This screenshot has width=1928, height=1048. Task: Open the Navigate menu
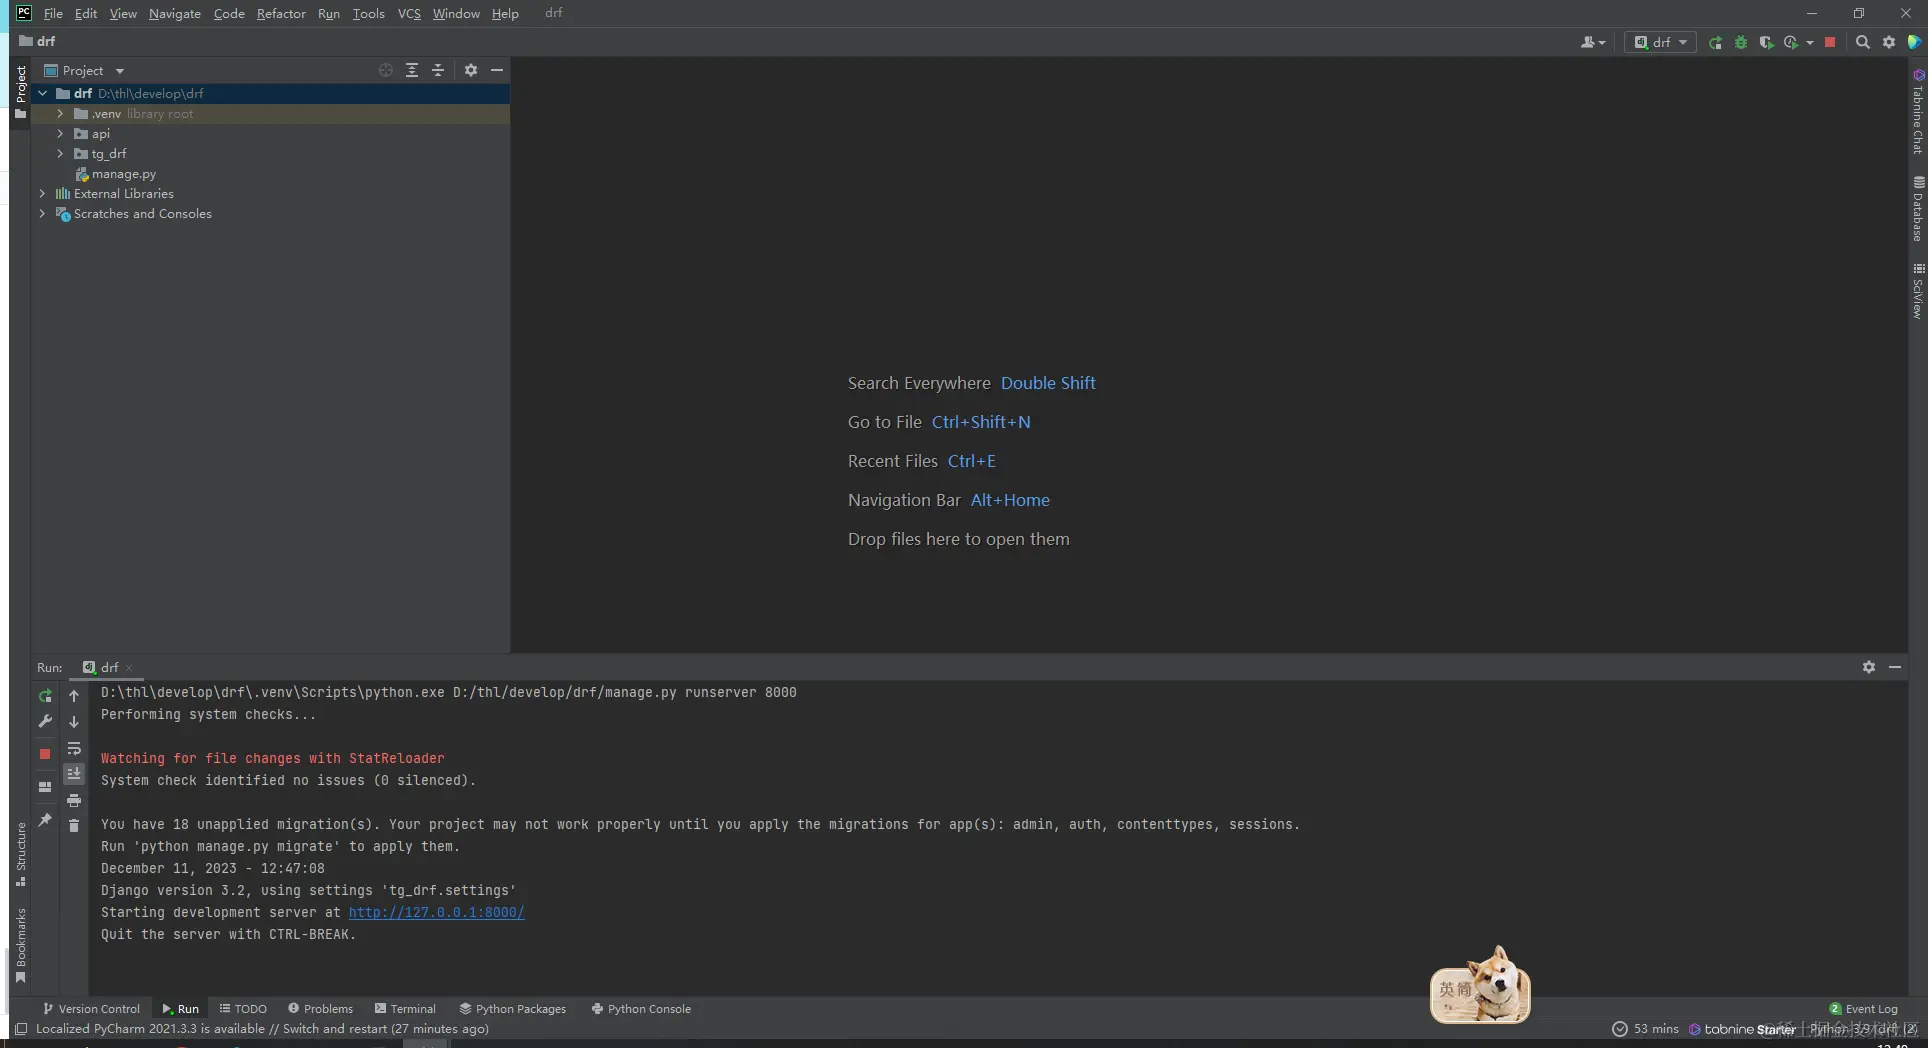click(175, 14)
